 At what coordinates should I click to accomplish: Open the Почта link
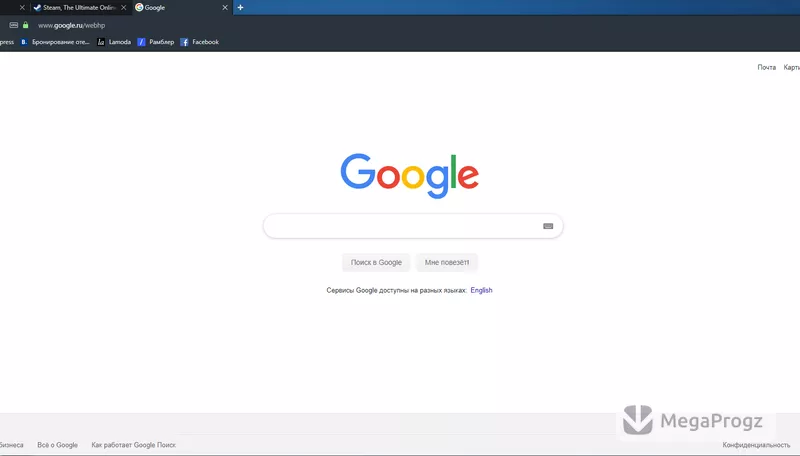pos(766,67)
